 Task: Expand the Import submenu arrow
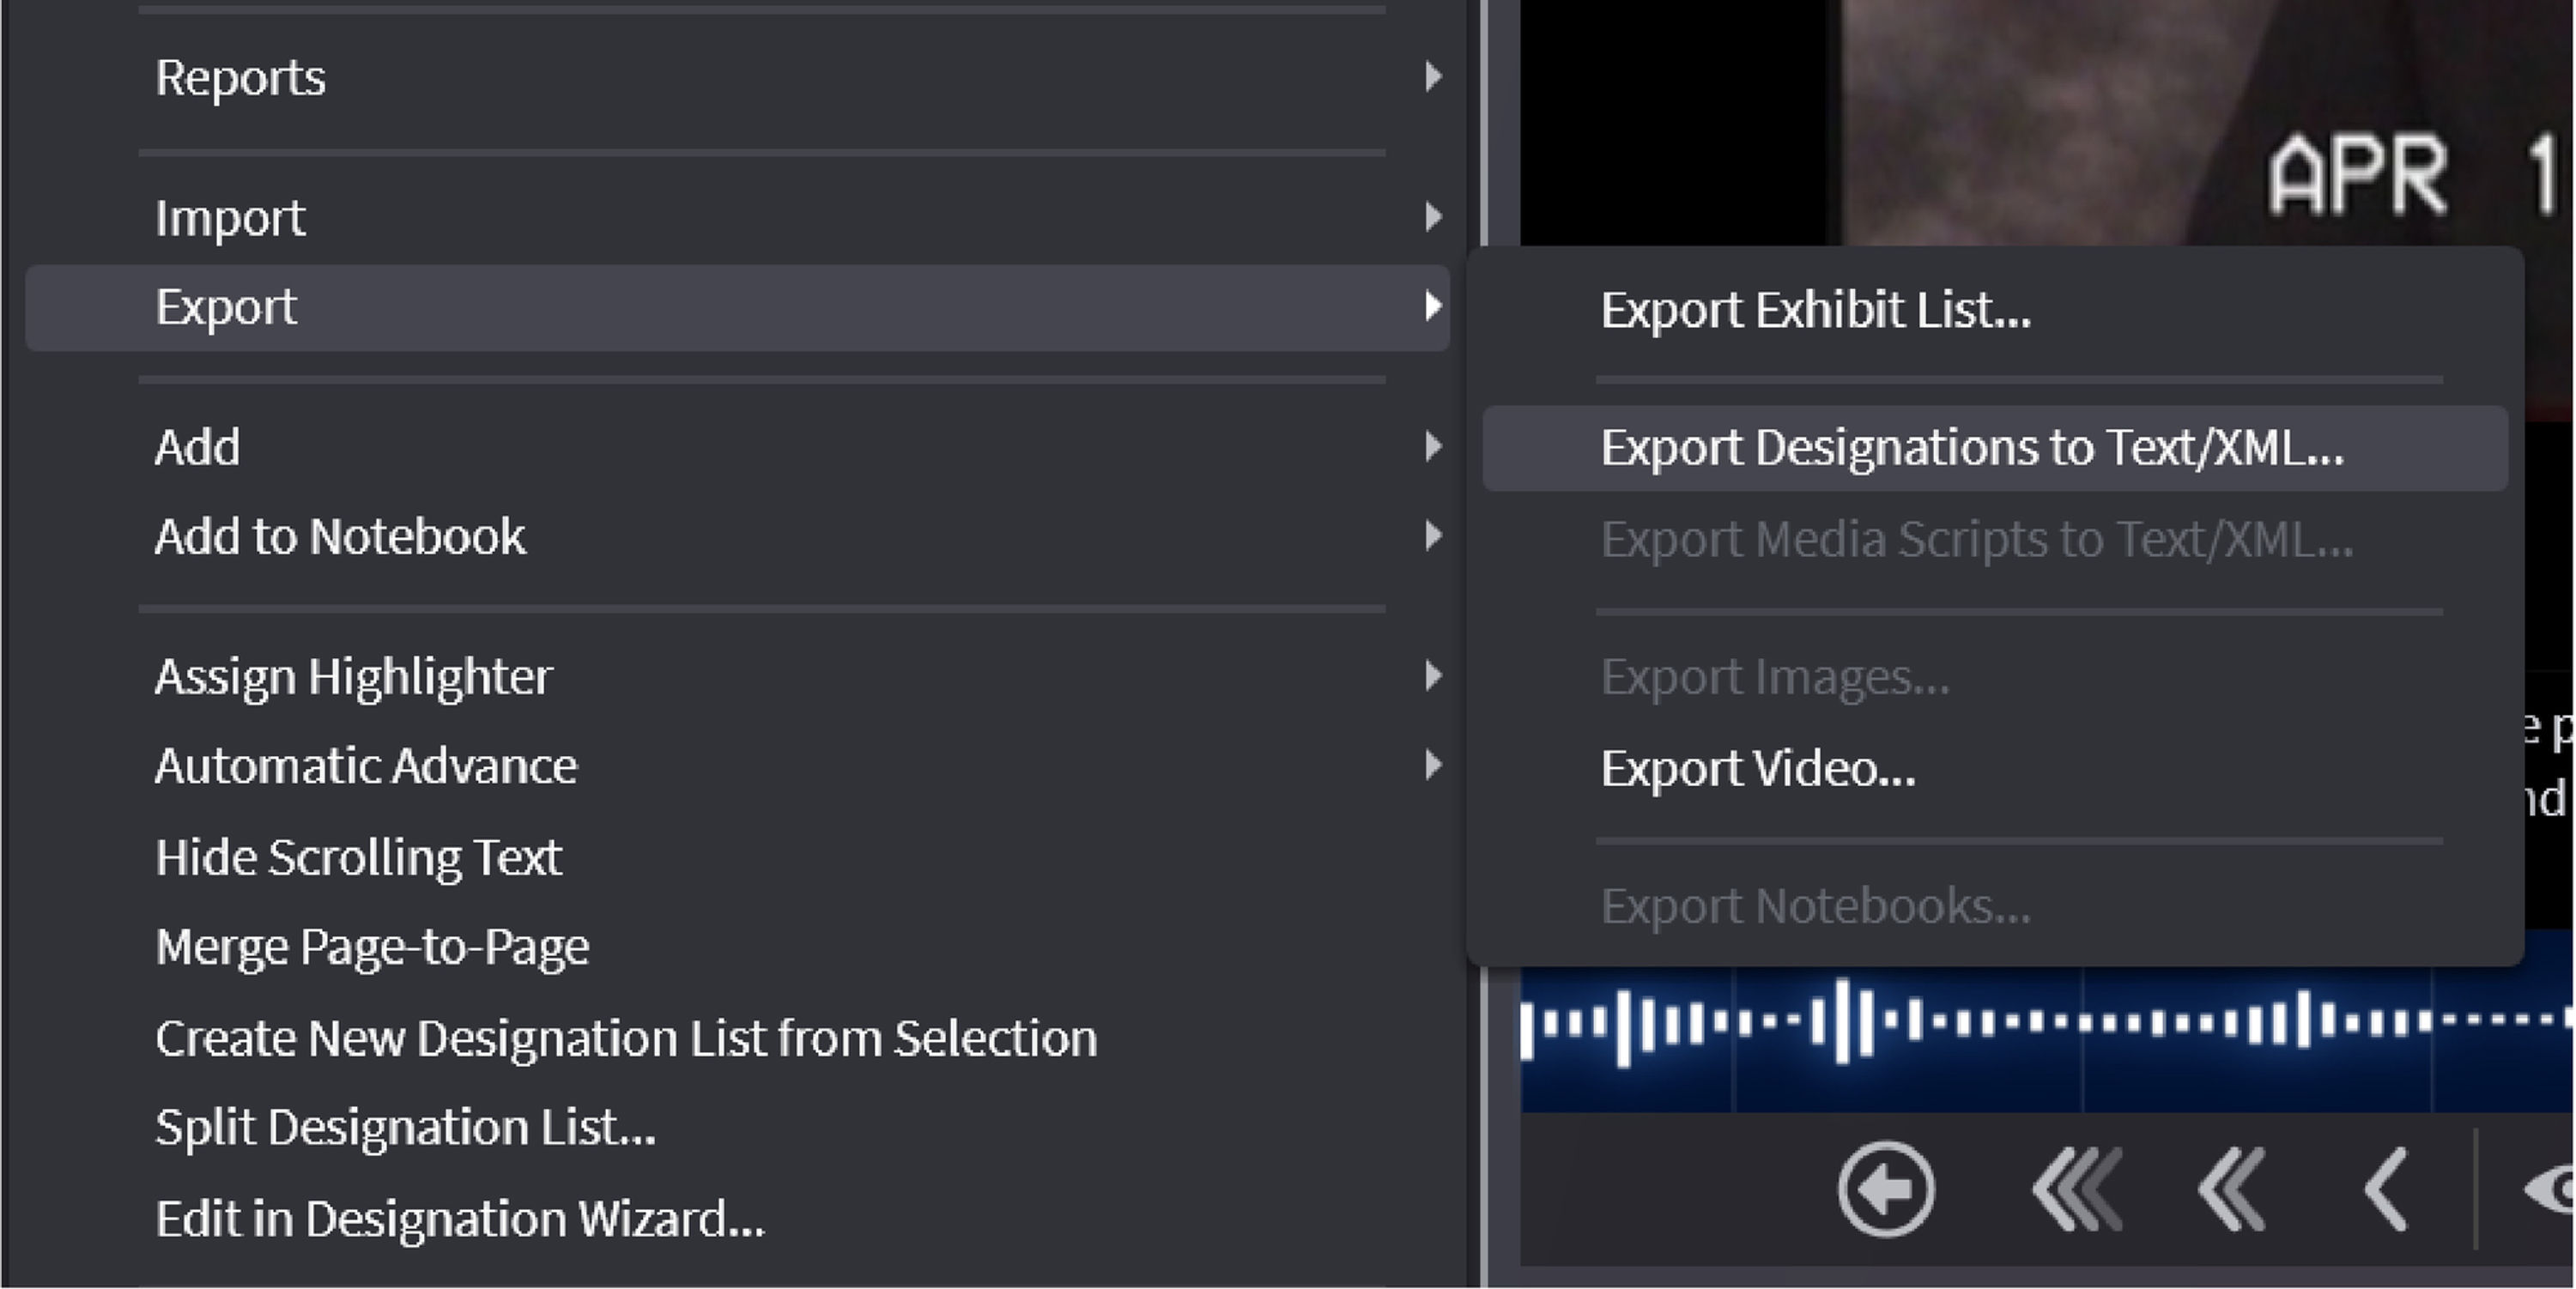click(x=1433, y=217)
